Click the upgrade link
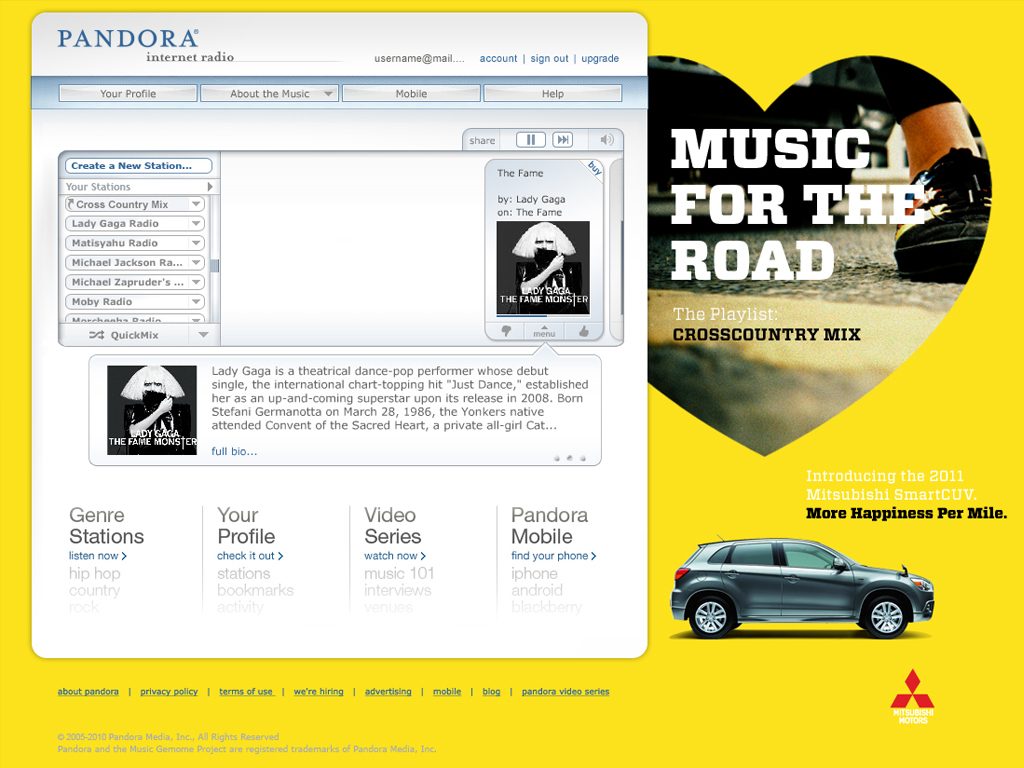The height and width of the screenshot is (768, 1024). 600,58
